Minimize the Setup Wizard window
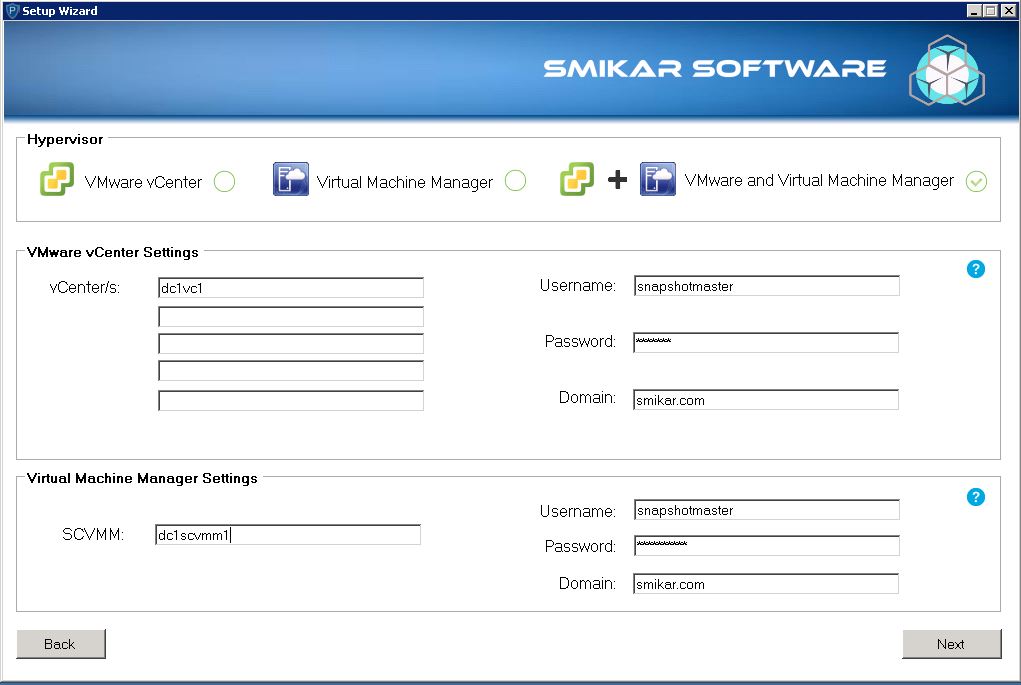This screenshot has height=685, width=1021. pyautogui.click(x=973, y=10)
